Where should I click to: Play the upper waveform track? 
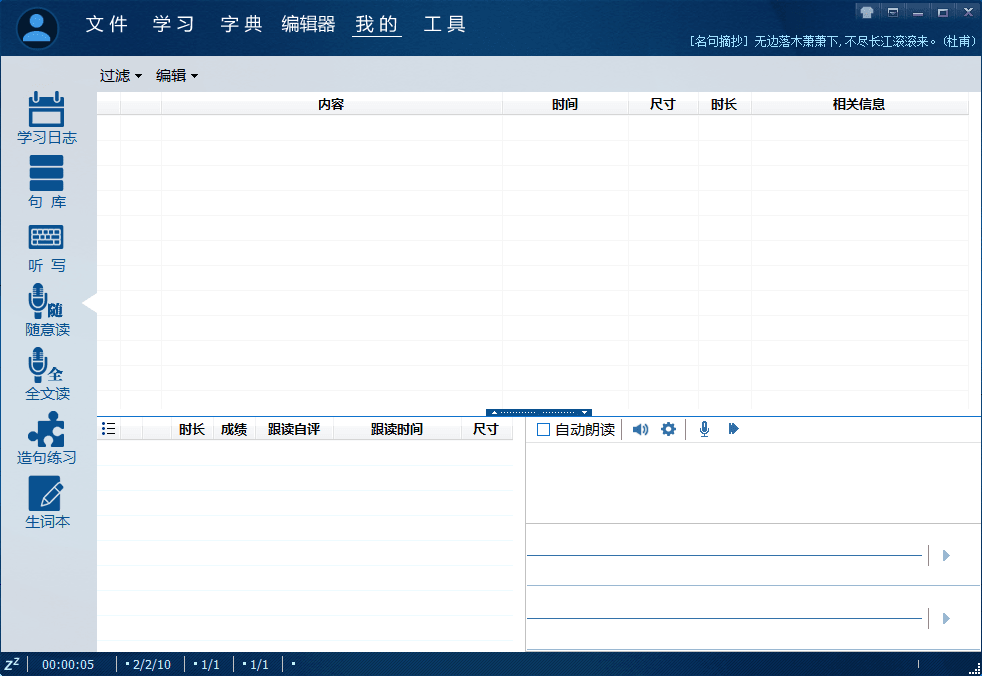point(946,555)
